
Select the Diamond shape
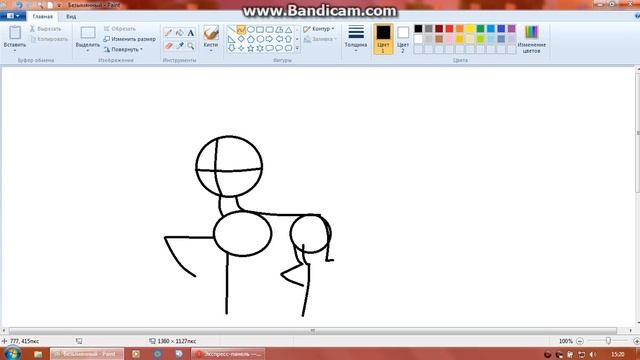[241, 39]
